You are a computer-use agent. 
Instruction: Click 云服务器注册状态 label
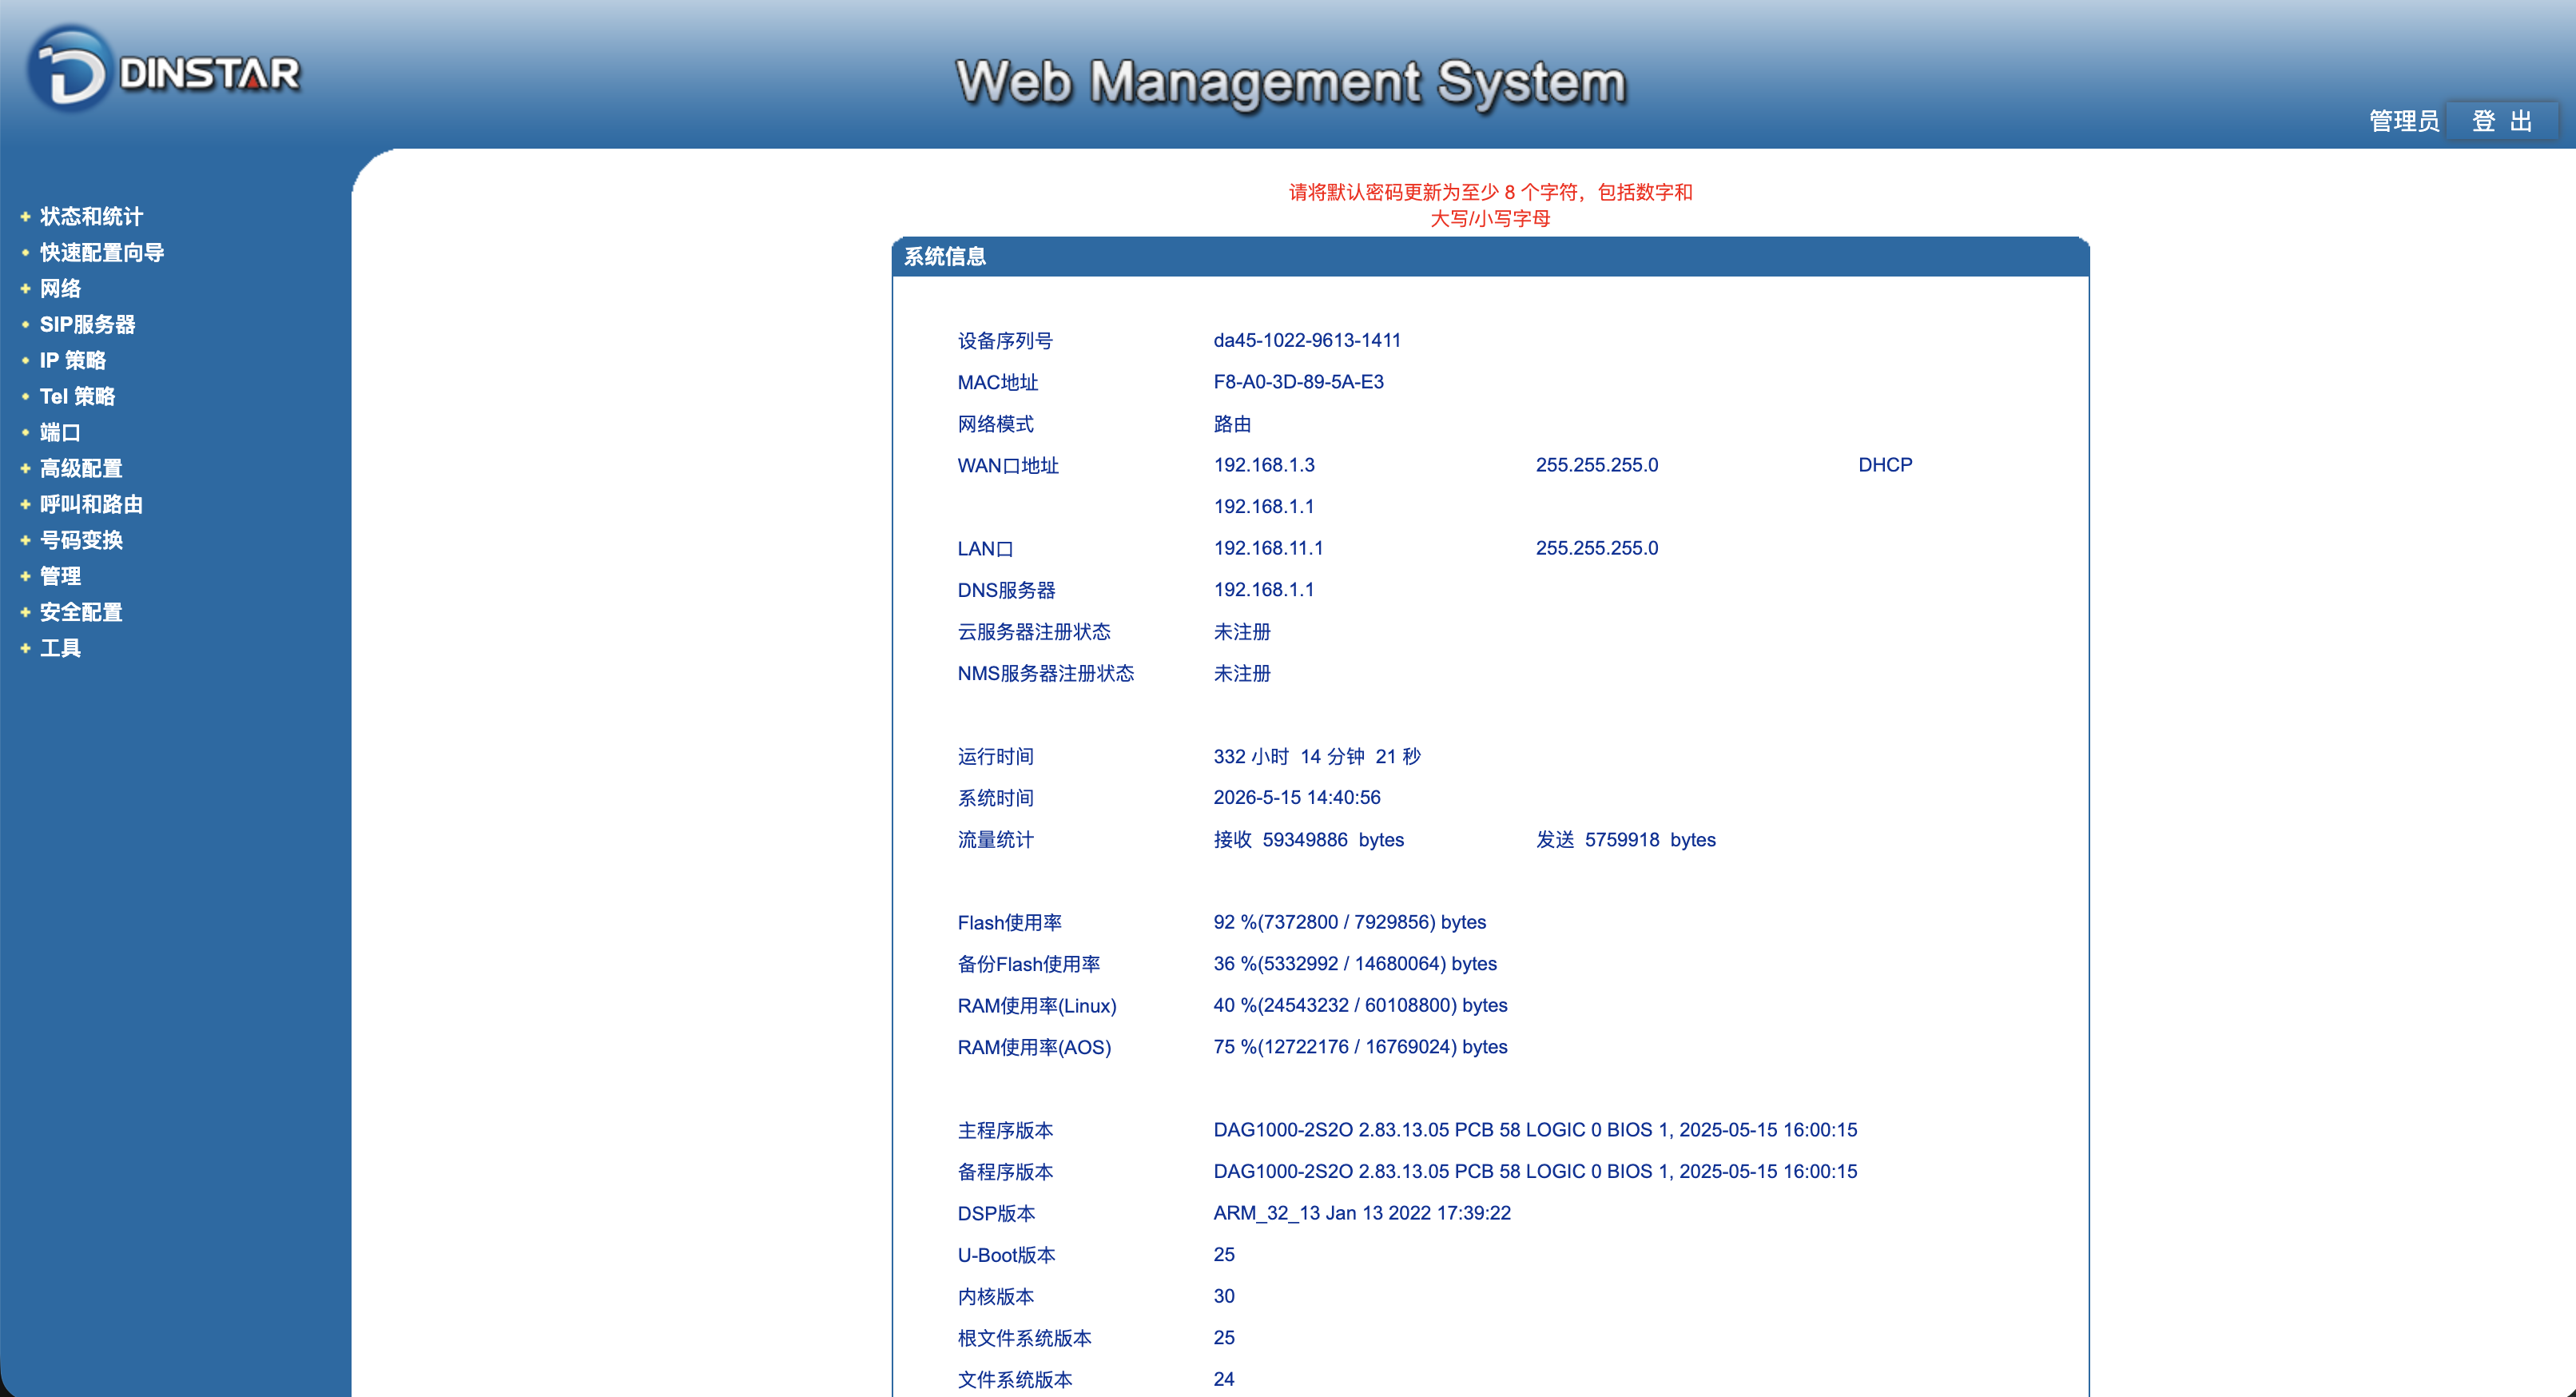click(1034, 632)
